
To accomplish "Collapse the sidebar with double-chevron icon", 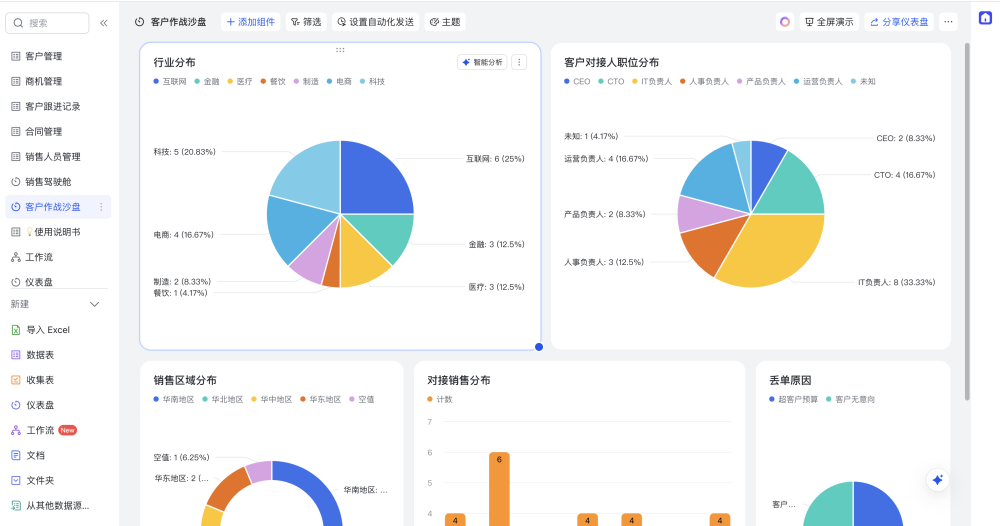I will [104, 23].
